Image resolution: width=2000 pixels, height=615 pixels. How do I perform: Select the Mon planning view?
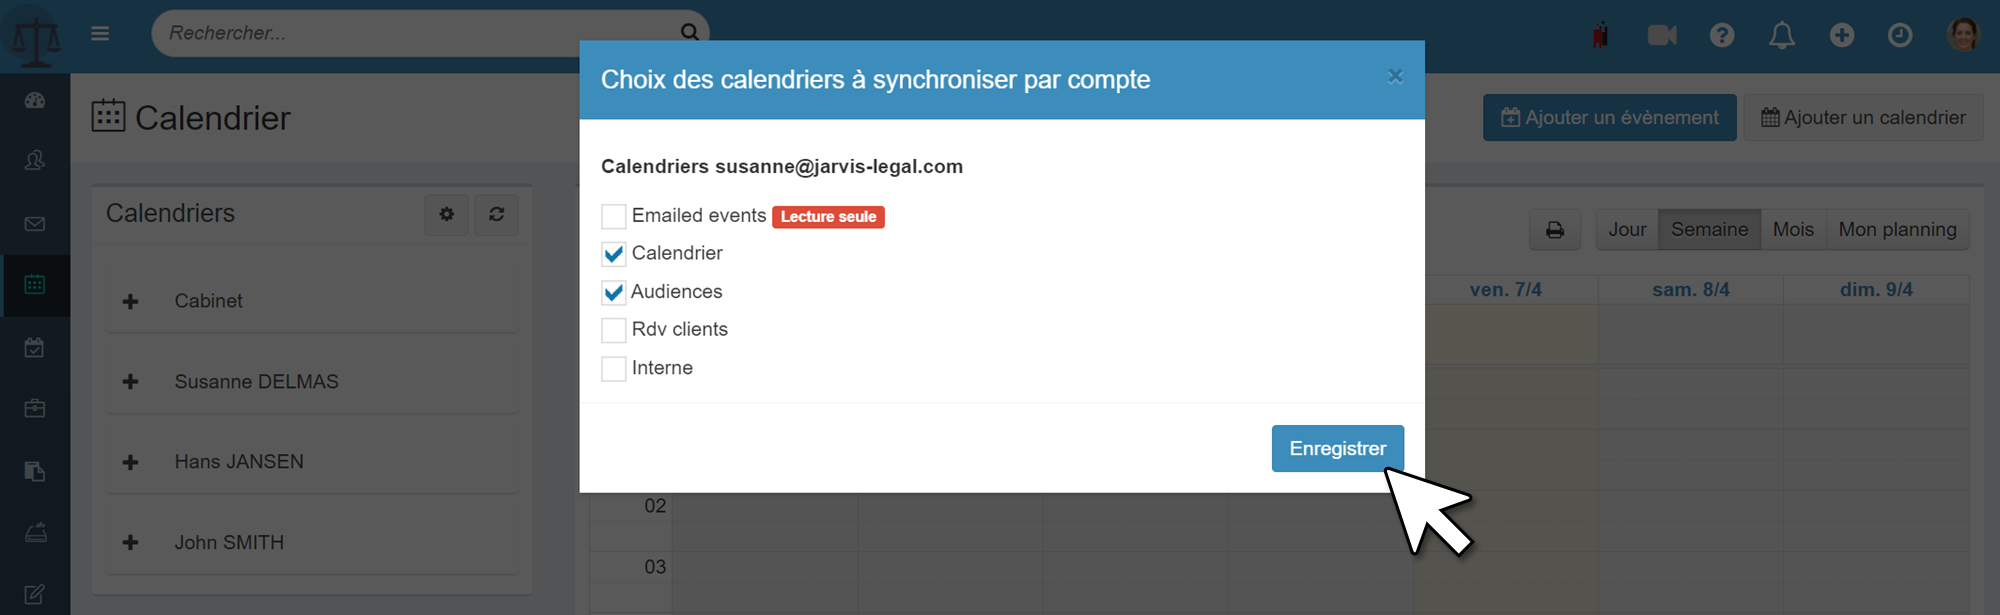pos(1897,230)
